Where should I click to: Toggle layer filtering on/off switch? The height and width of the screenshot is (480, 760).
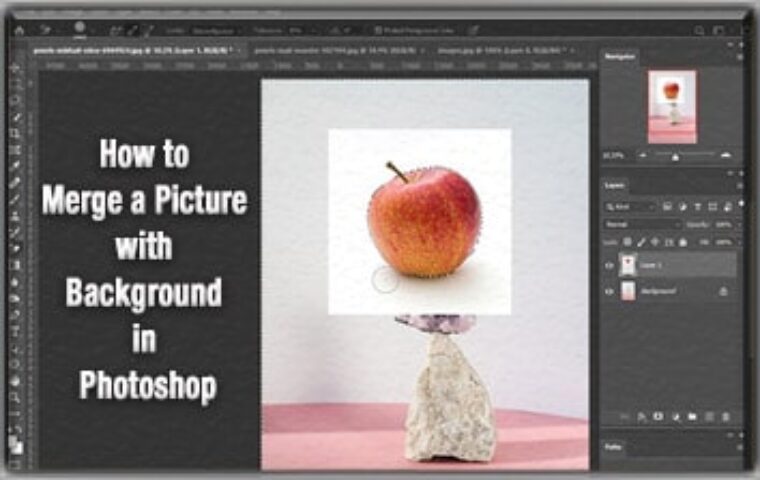point(741,205)
